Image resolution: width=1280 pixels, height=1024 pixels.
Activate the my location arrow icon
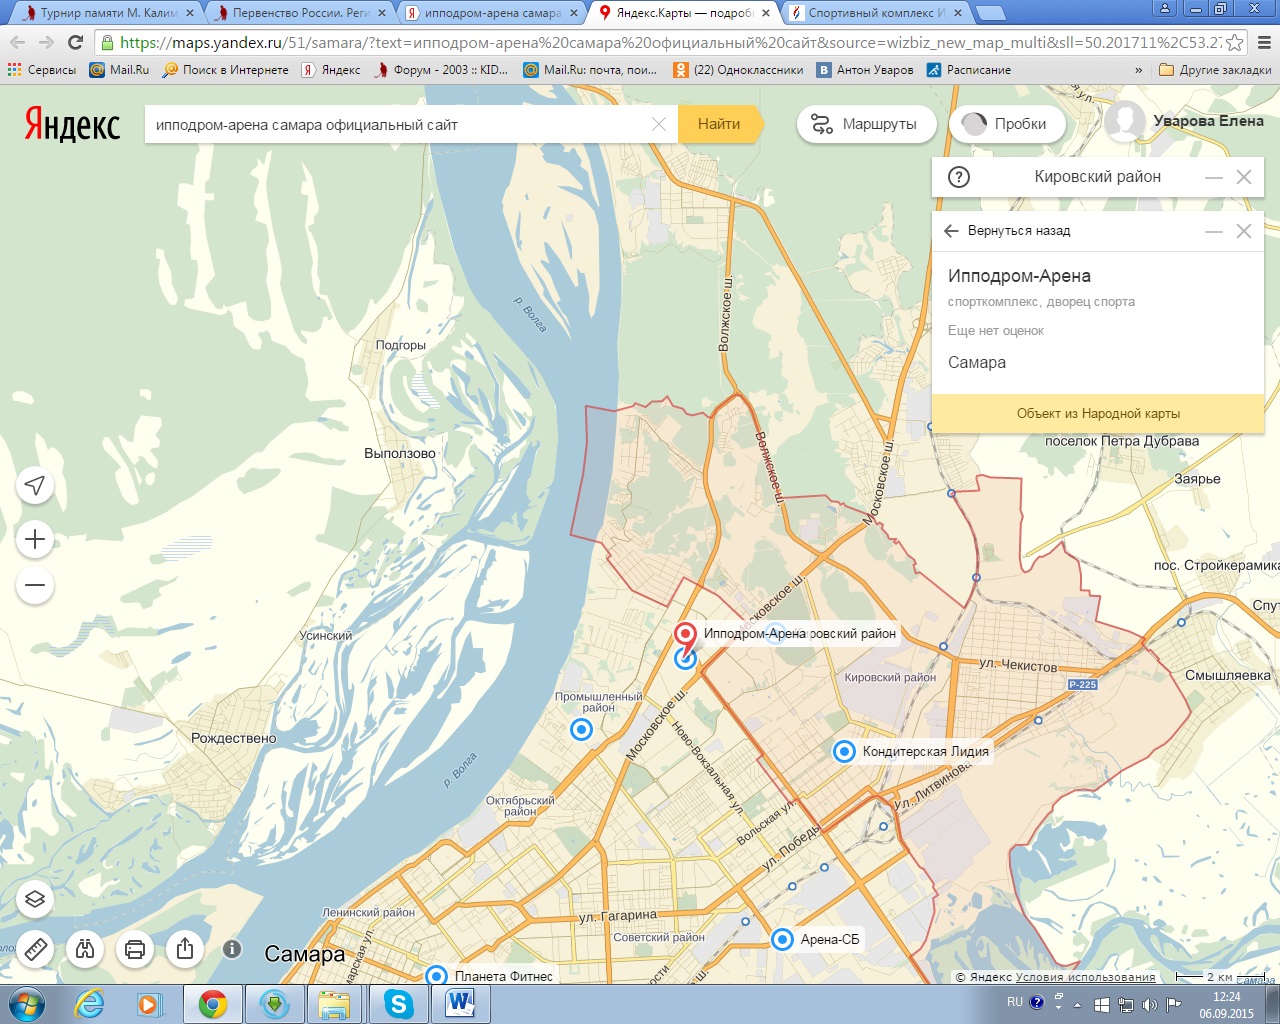35,486
